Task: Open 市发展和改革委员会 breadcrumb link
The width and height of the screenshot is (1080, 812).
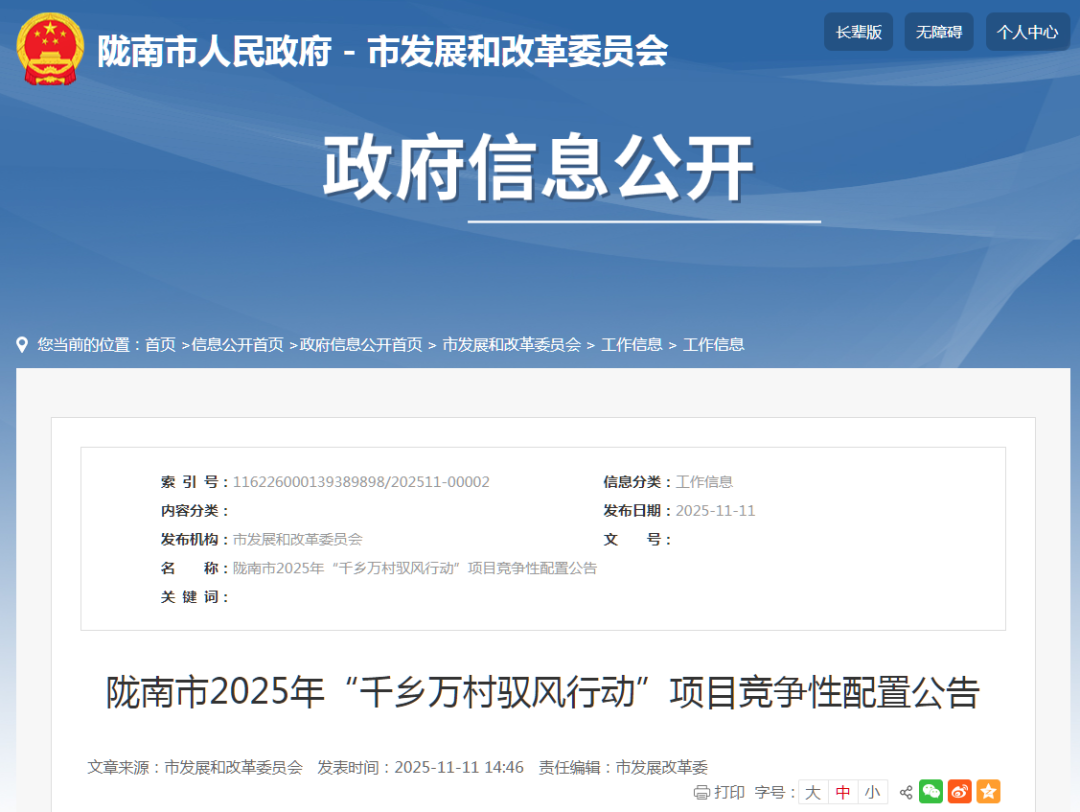Action: point(511,345)
